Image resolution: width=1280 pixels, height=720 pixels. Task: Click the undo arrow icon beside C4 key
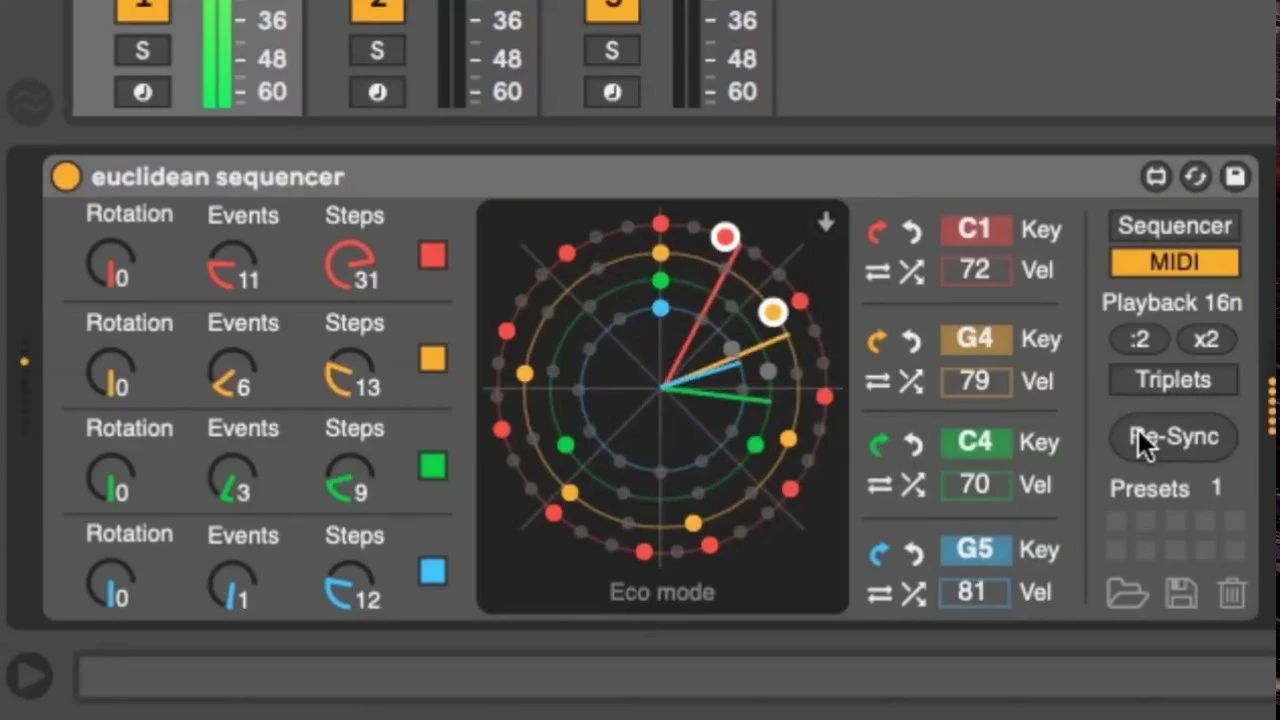tap(911, 444)
